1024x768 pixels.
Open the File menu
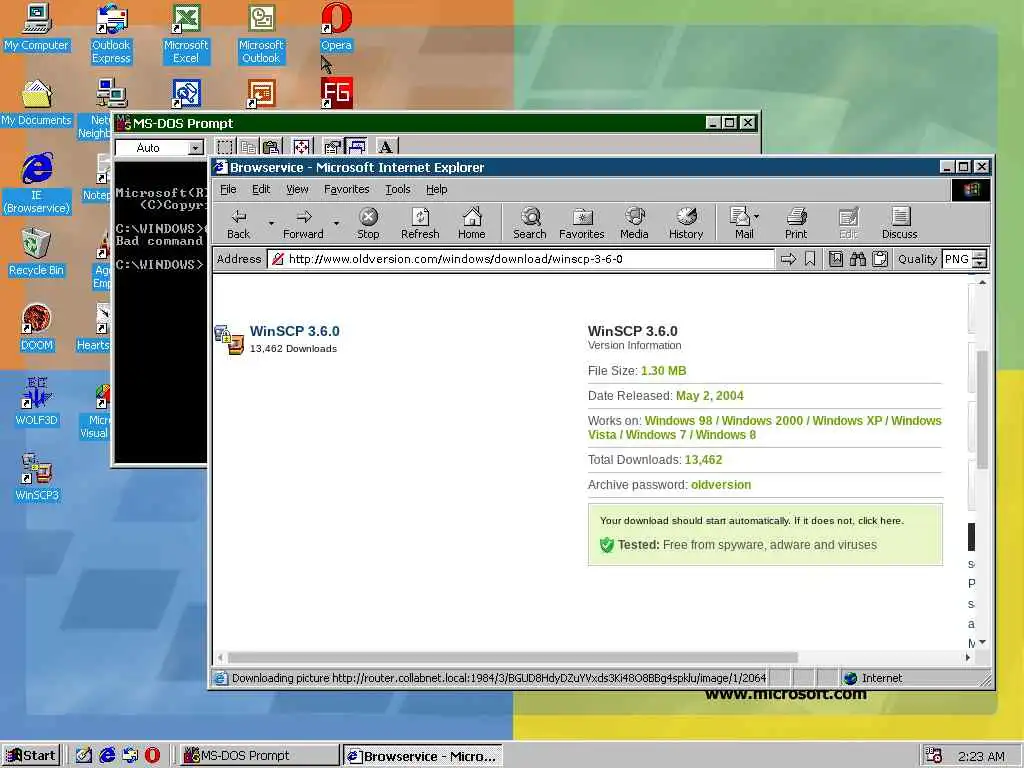[229, 189]
